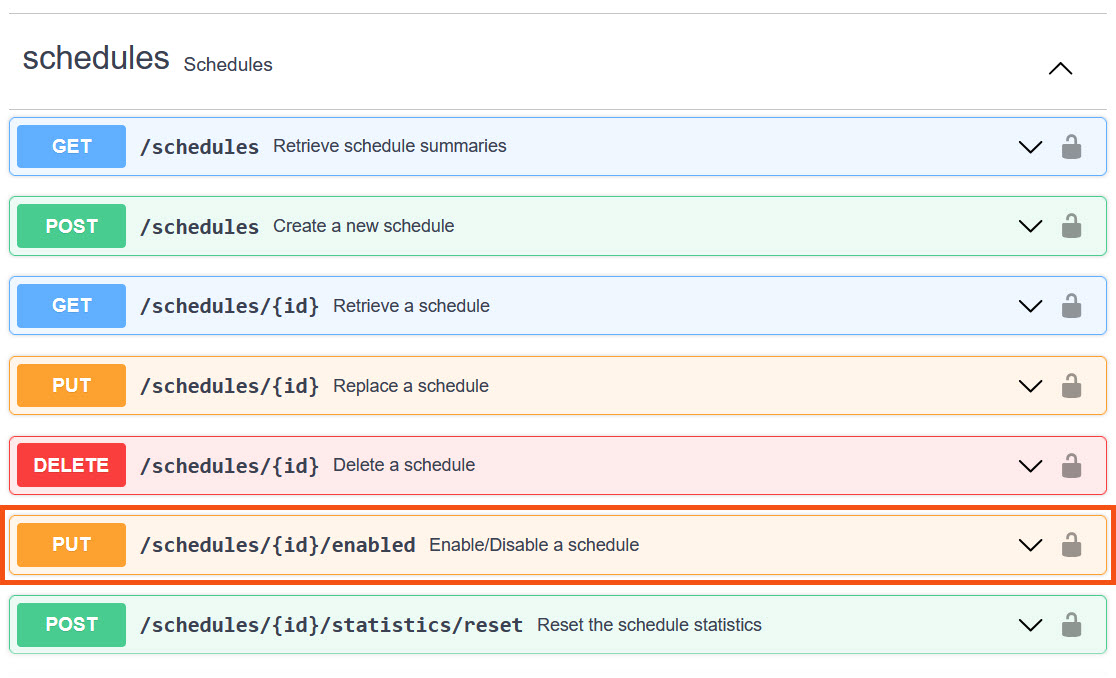This screenshot has height=678, width=1116.
Task: Click the schedules section heading
Action: (96, 58)
